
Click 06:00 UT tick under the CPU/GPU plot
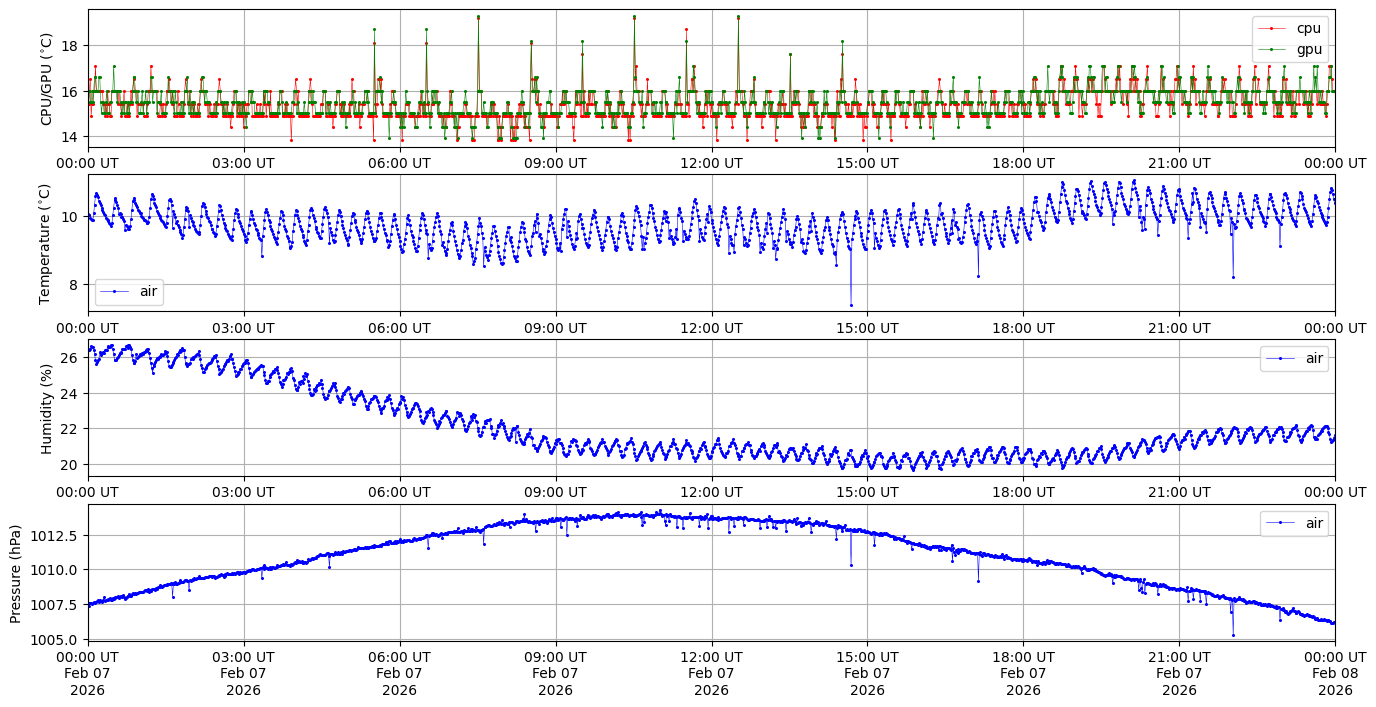pyautogui.click(x=399, y=163)
